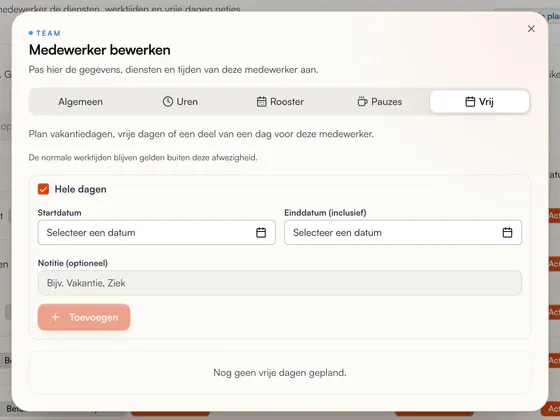Open the Startdatum date field
Image resolution: width=560 pixels, height=420 pixels.
click(157, 232)
